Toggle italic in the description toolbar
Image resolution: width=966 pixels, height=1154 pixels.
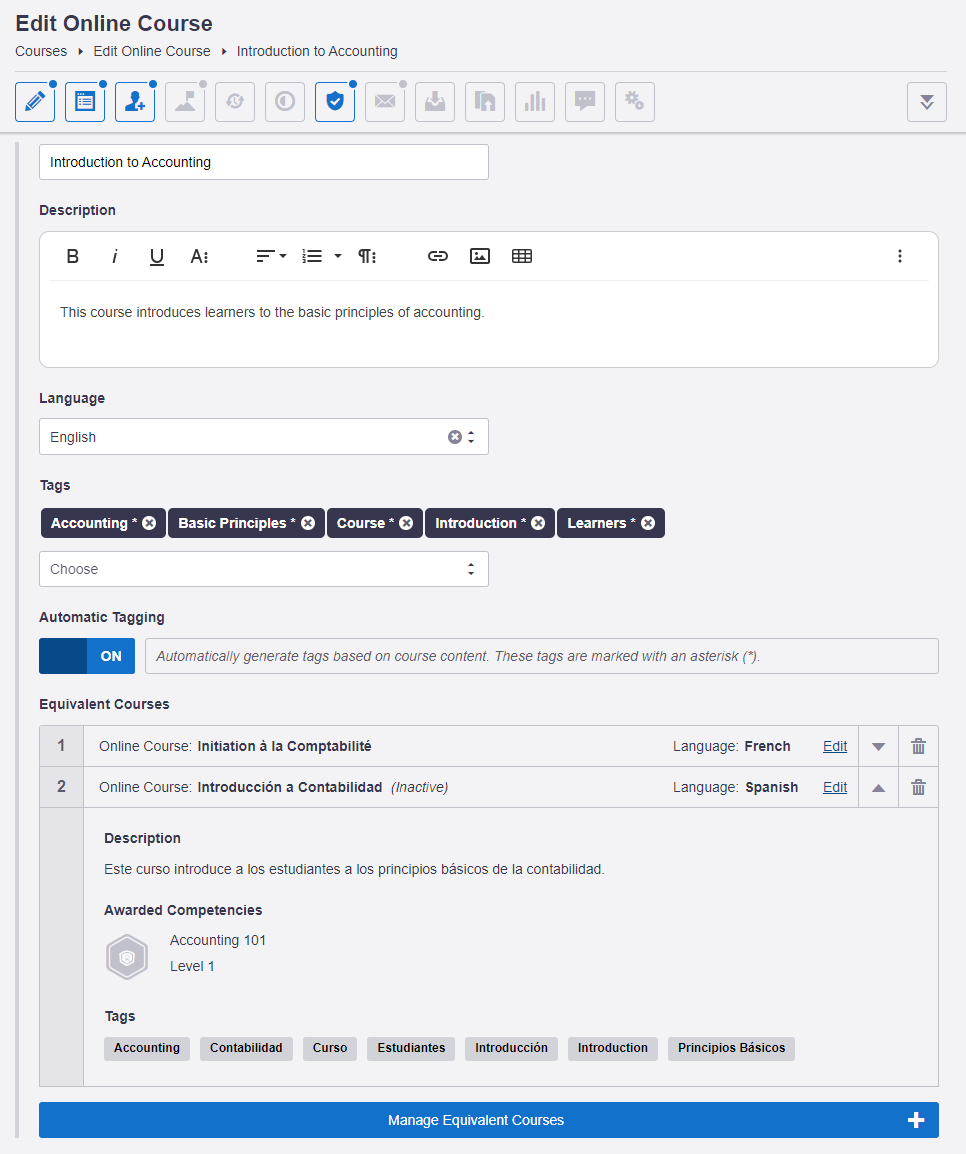coord(114,256)
